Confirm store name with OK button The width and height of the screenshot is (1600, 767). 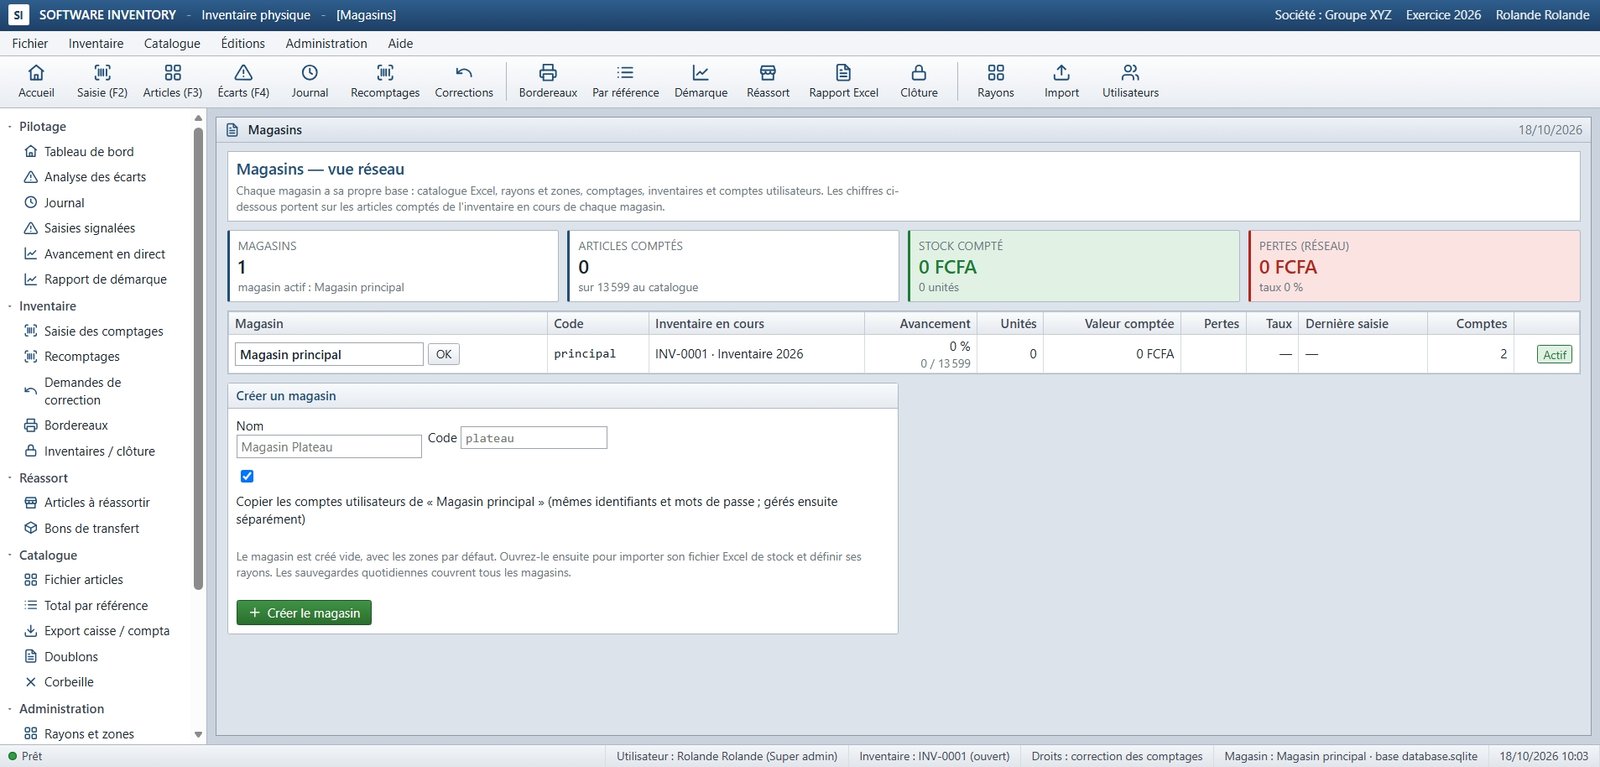click(x=444, y=354)
